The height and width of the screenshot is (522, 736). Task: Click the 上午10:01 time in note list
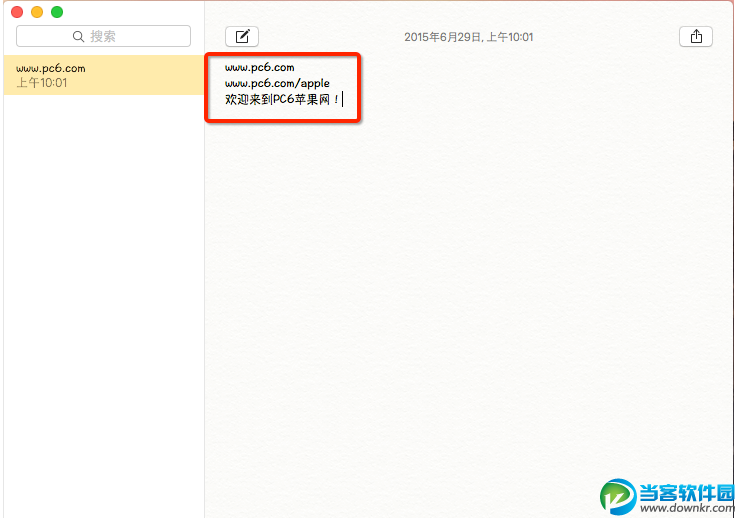[42, 83]
